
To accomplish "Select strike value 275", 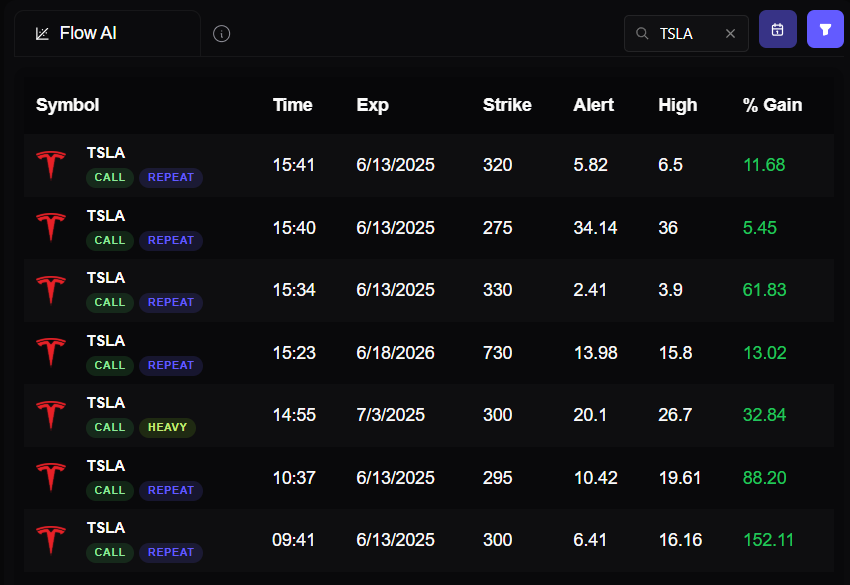I will click(497, 228).
